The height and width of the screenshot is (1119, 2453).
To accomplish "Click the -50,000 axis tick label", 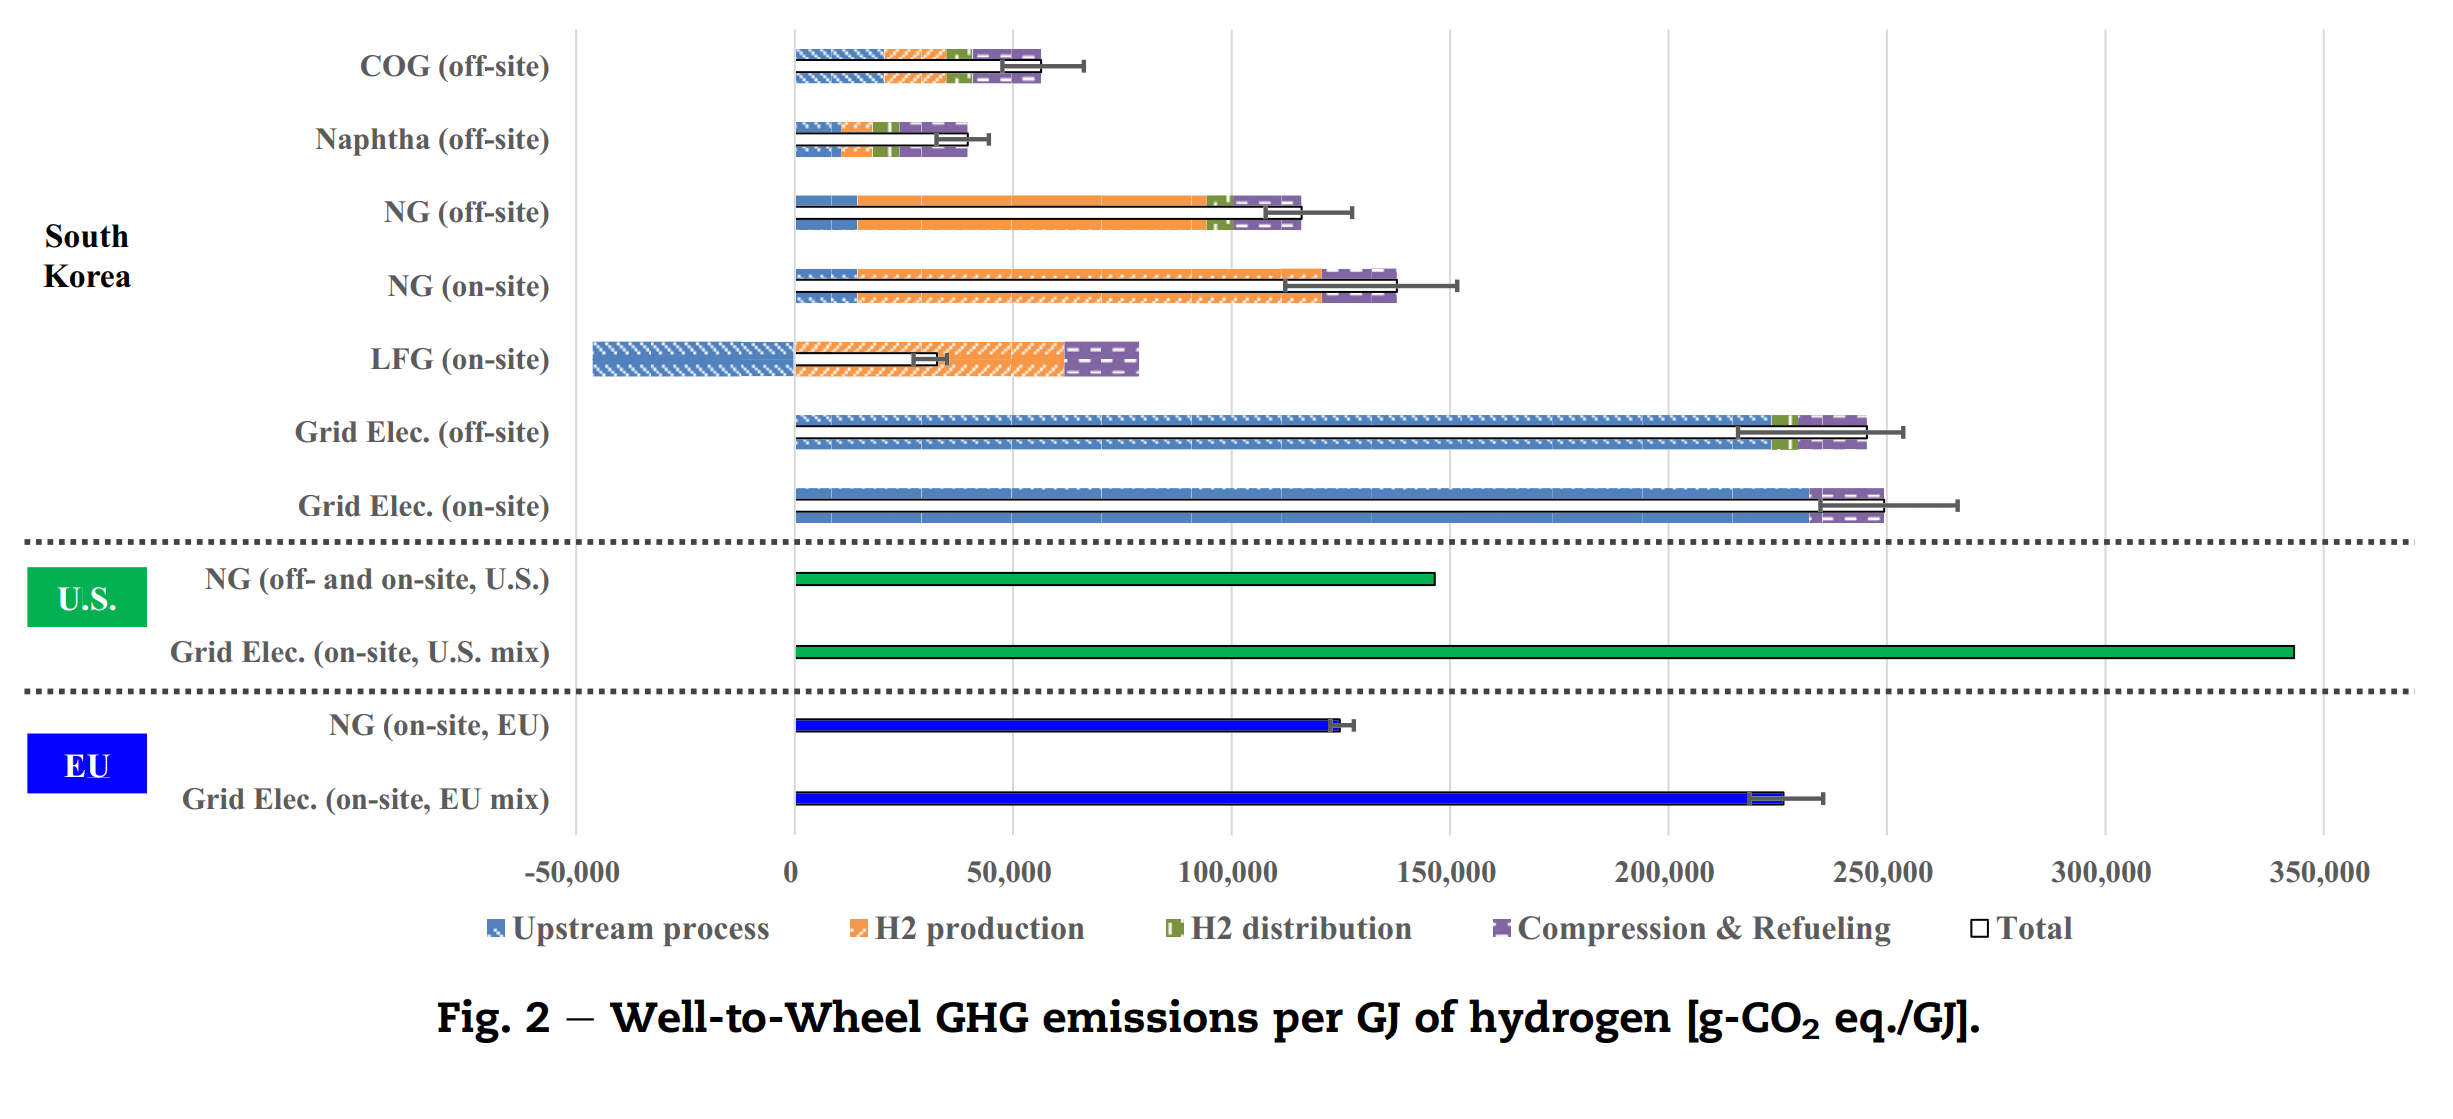I will [572, 872].
